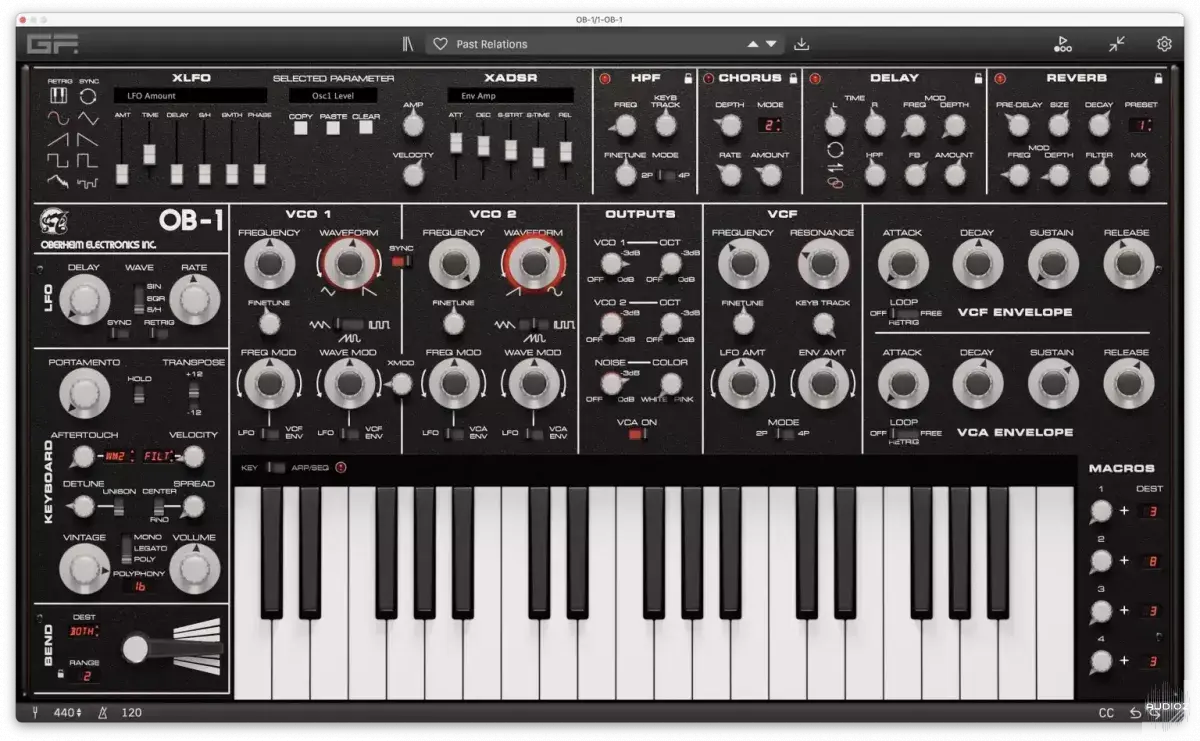
Task: Change the Reverb Preset number display
Action: click(x=1140, y=125)
